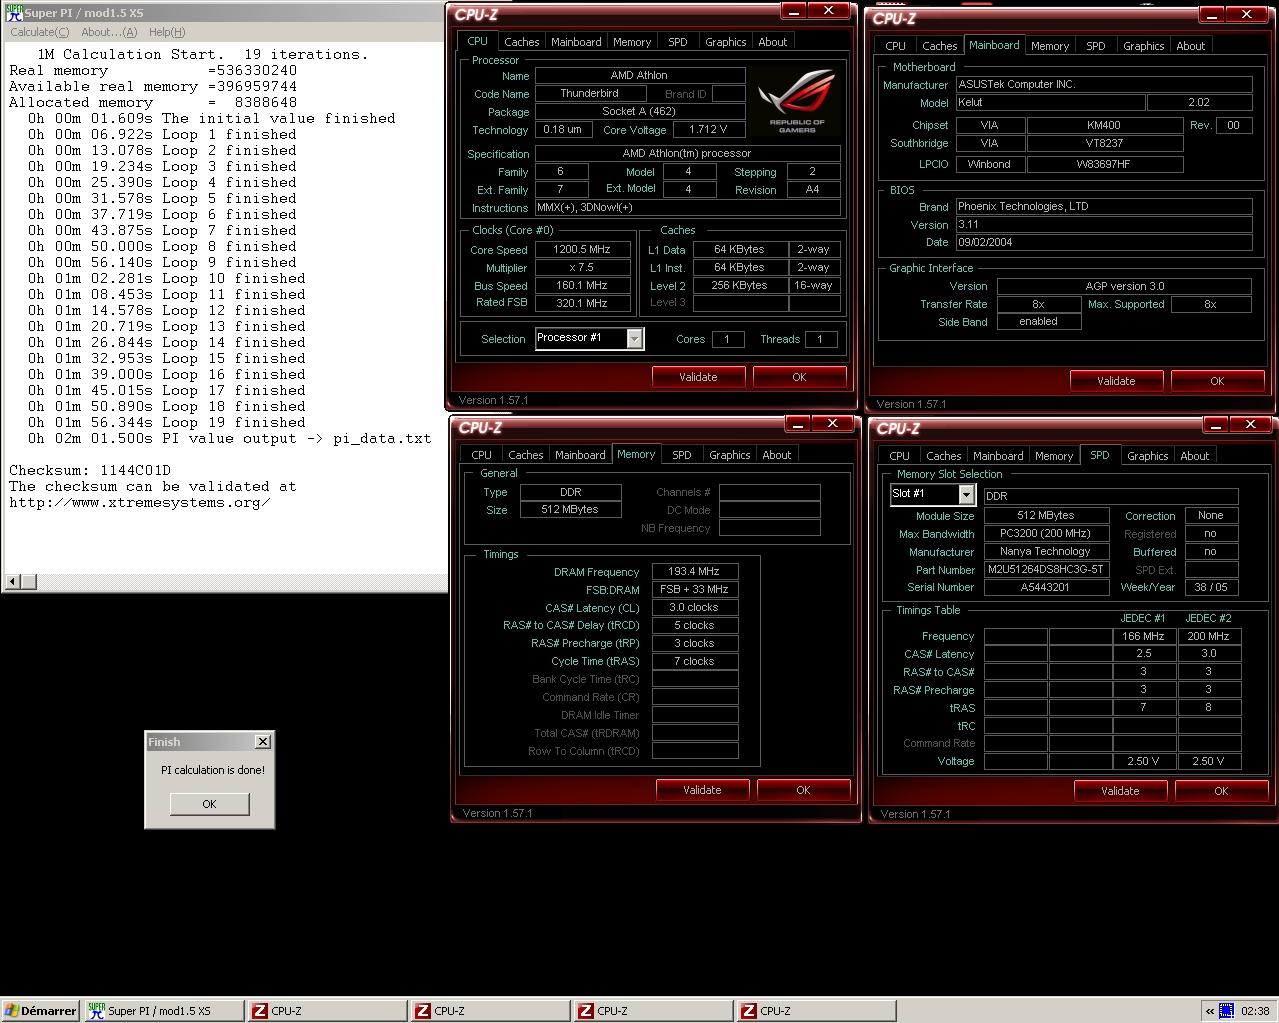Screen dimensions: 1279x1023
Task: Click the Checksum 1144C01D line
Action: point(90,470)
